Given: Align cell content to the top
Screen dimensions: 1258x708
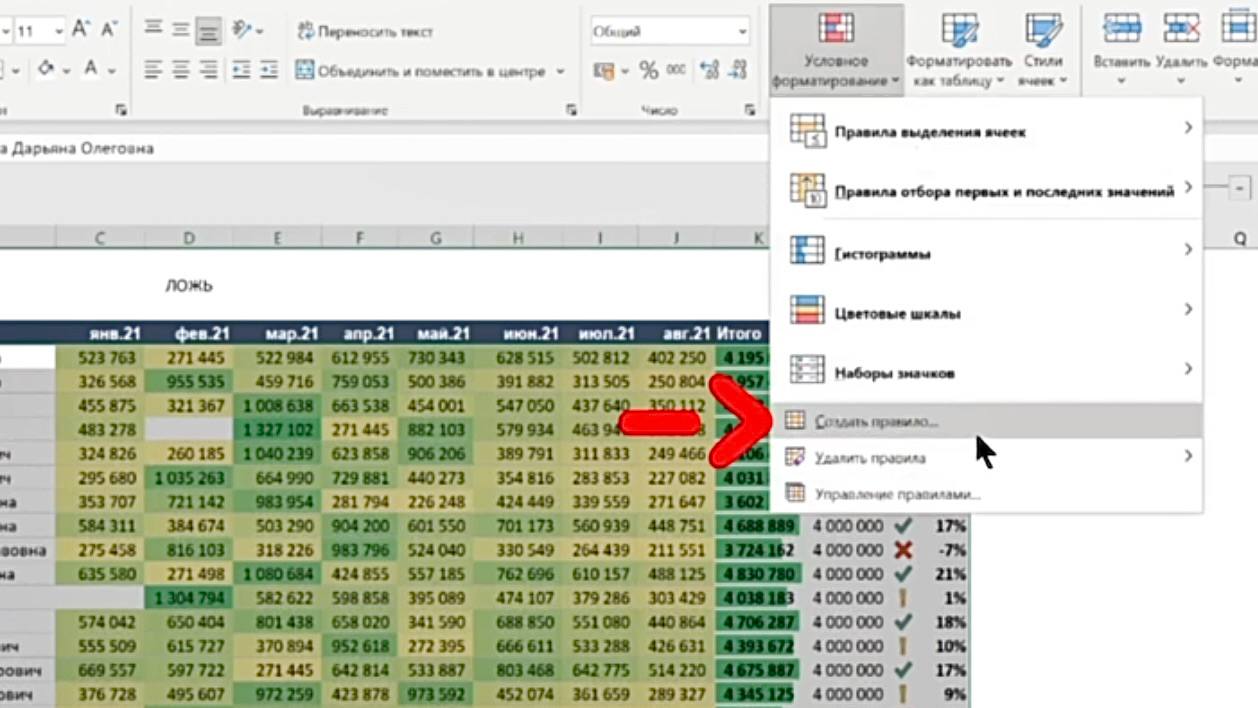Looking at the screenshot, I should click(153, 30).
